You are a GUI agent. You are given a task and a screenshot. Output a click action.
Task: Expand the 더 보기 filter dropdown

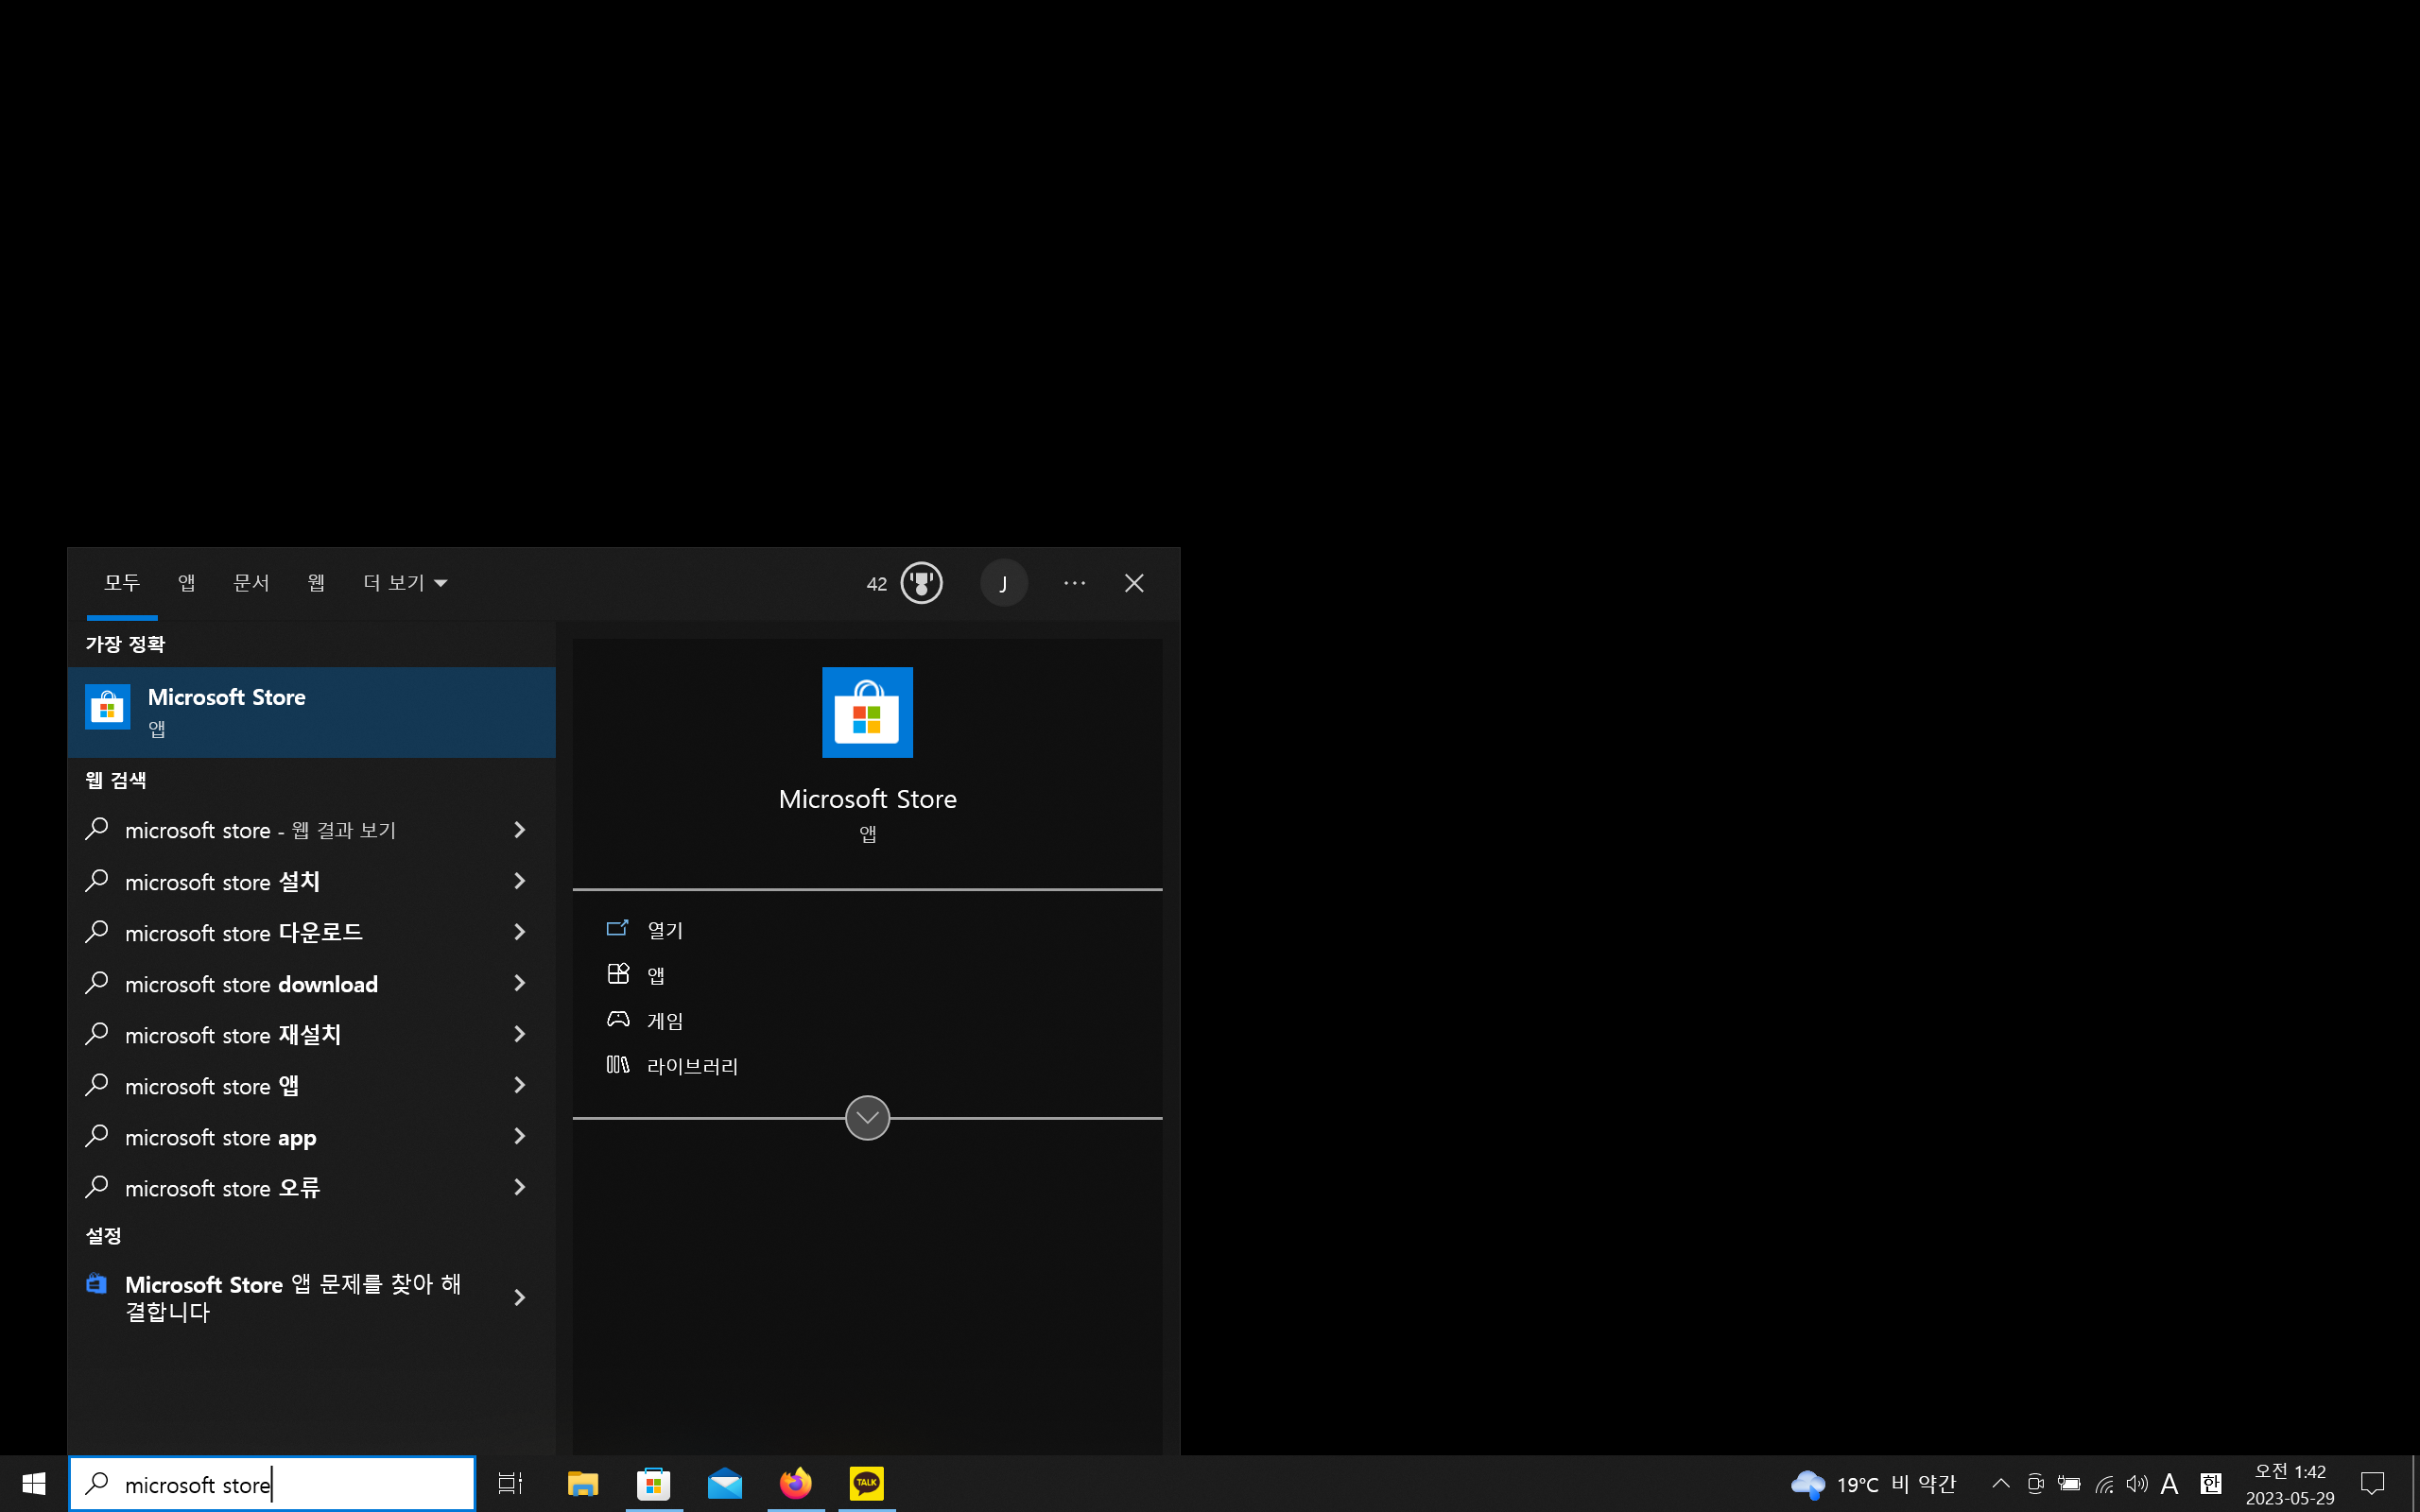pos(405,583)
